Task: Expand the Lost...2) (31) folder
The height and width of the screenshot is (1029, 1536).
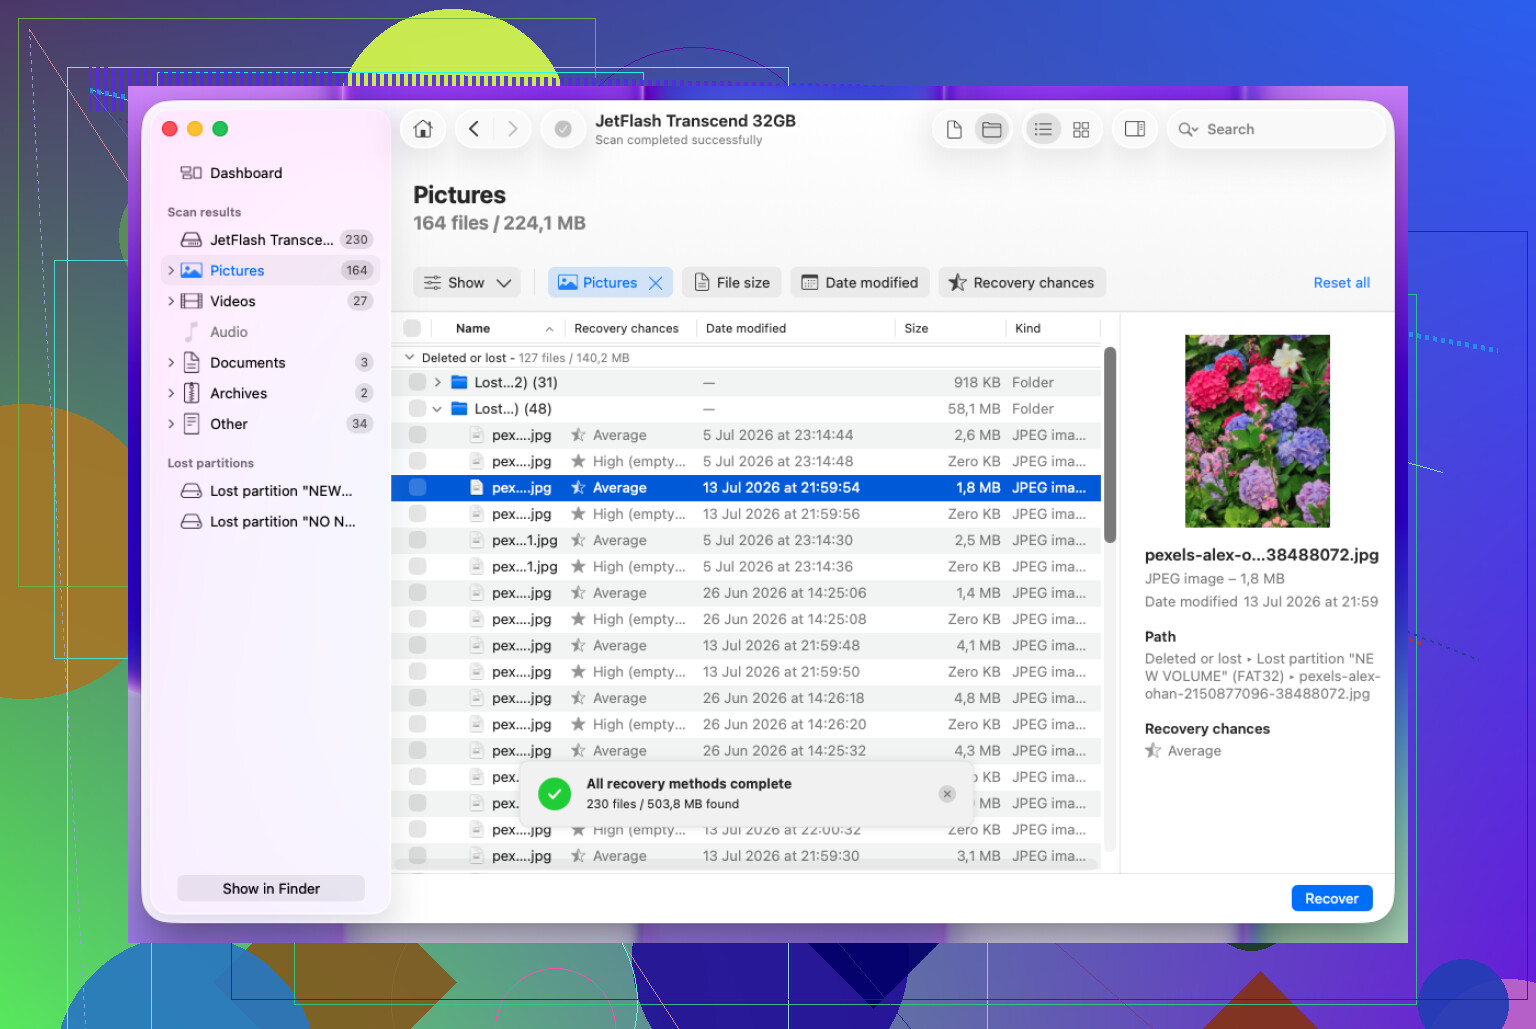Action: (438, 382)
